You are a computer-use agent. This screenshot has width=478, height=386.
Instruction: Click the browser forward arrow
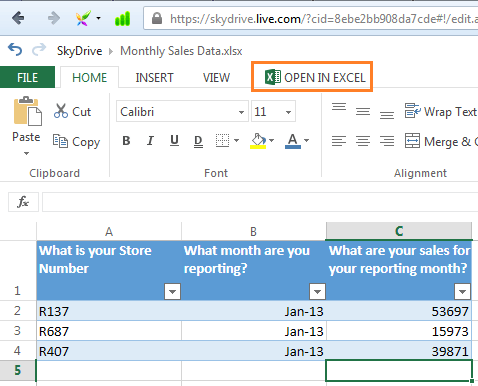point(54,18)
